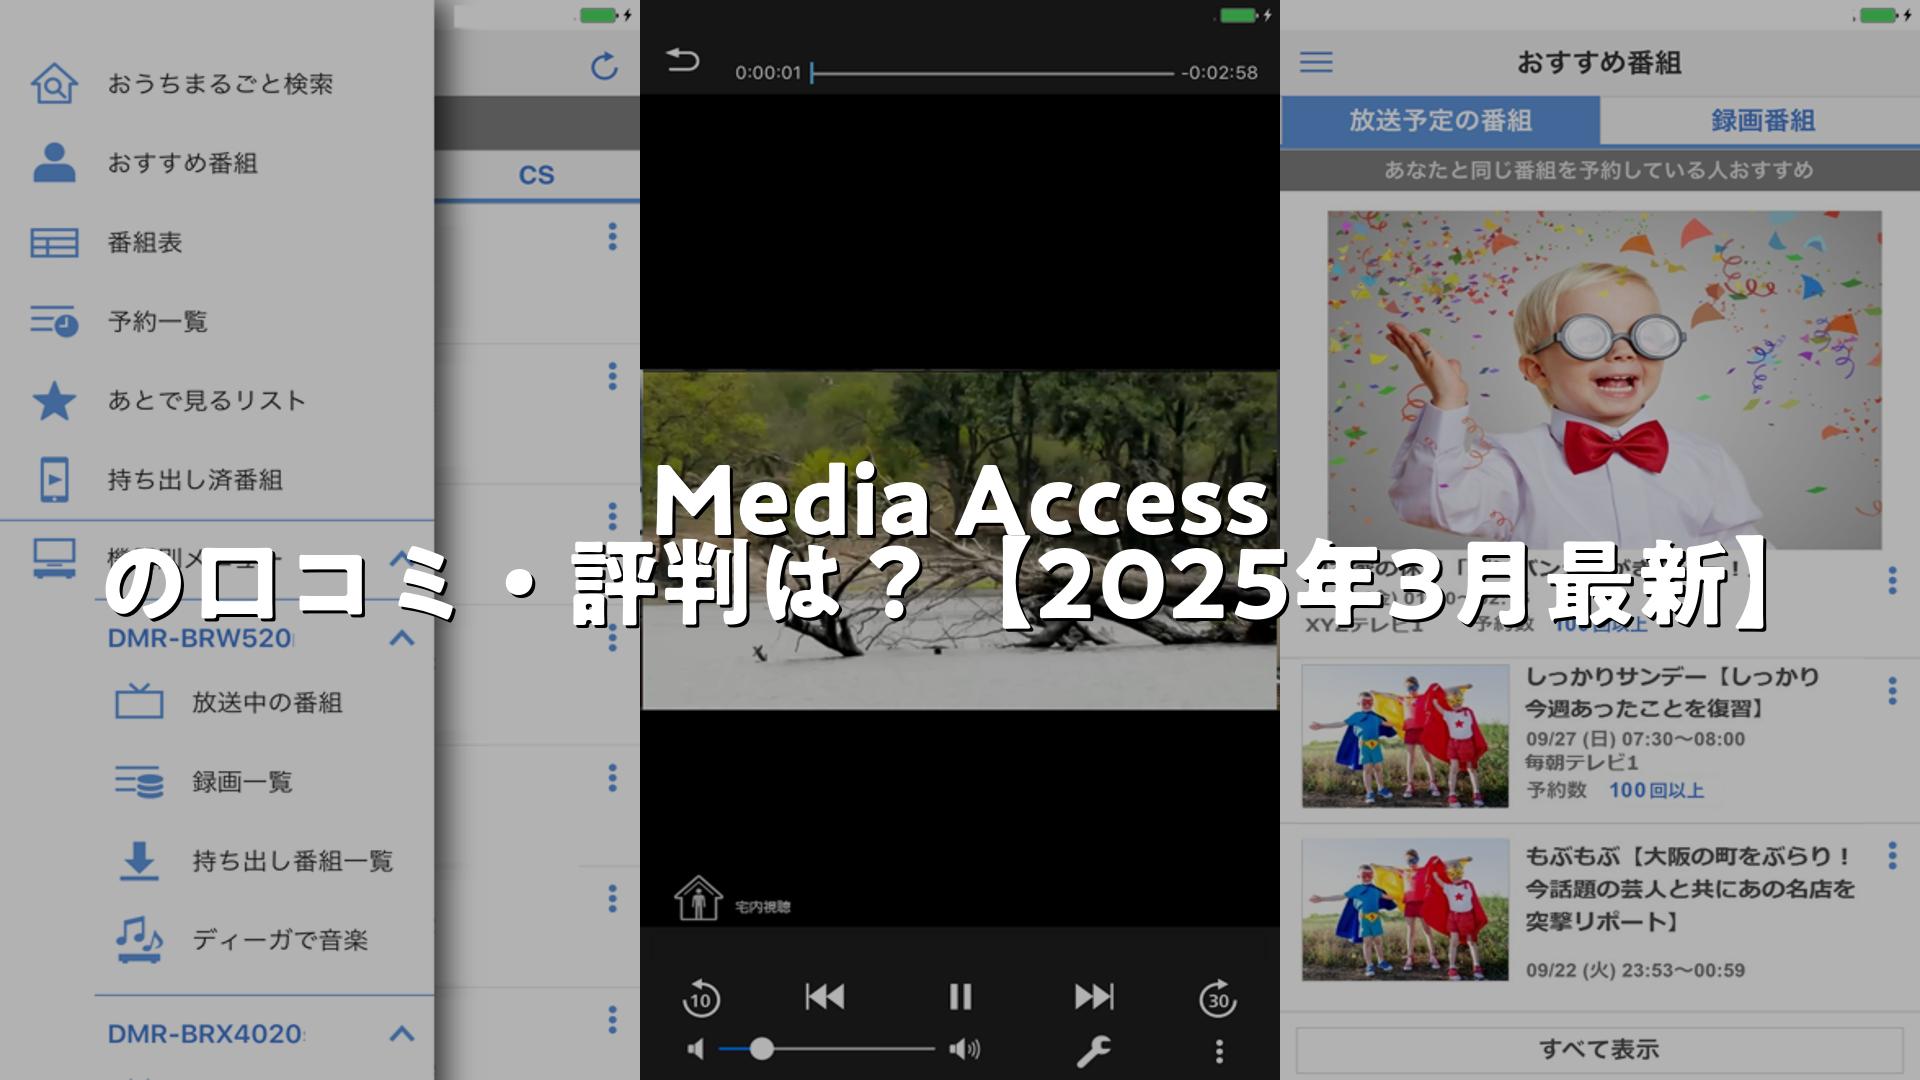Click volume mute speaker icon
Viewport: 1920px width, 1080px height.
(696, 1049)
